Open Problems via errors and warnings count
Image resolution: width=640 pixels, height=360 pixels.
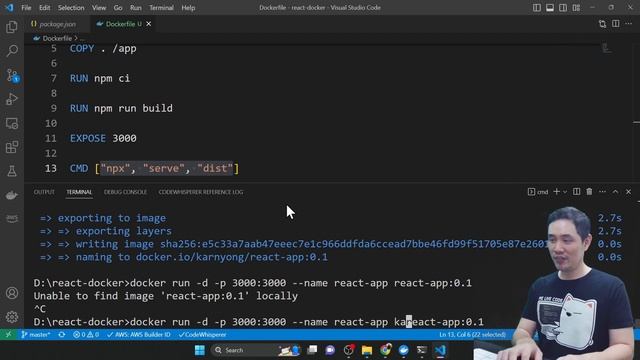pyautogui.click(x=86, y=335)
